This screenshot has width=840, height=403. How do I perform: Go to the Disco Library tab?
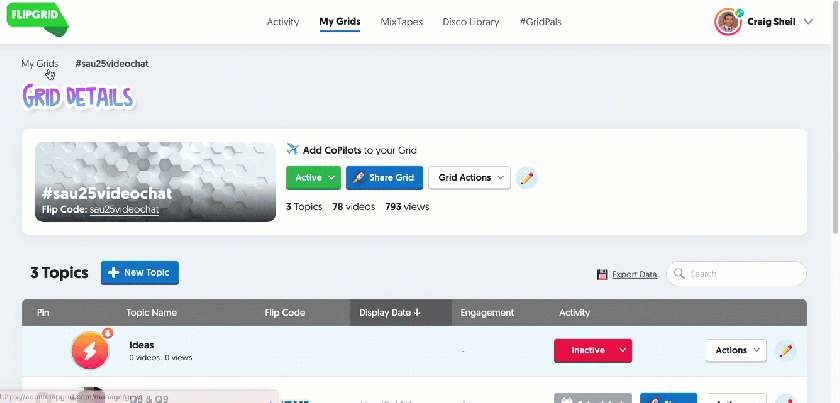(471, 21)
